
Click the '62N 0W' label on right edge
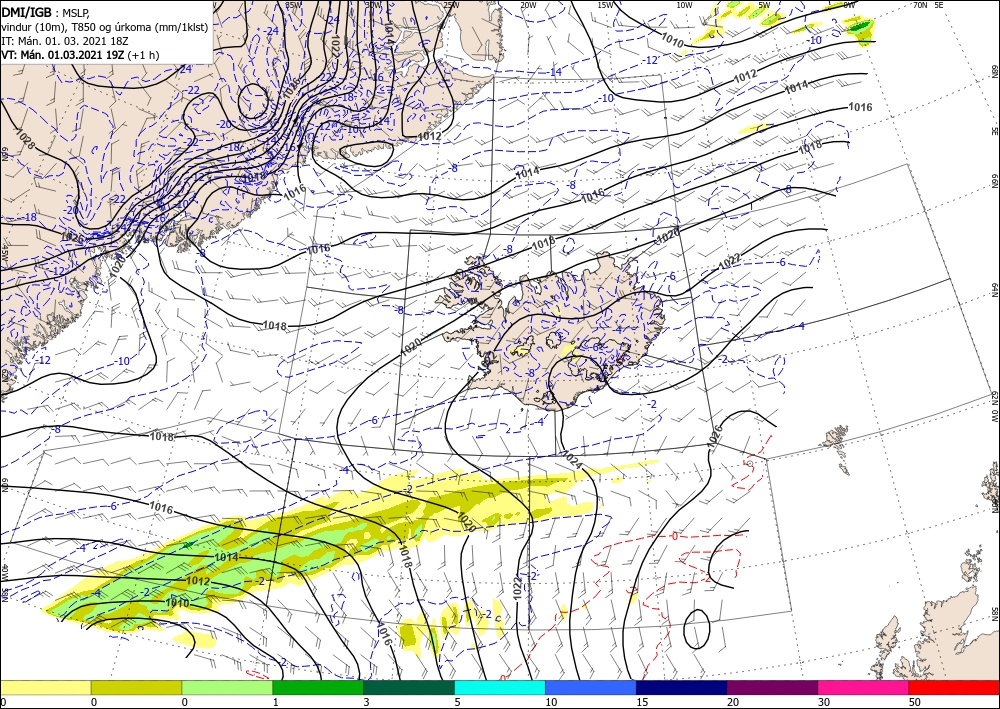994,407
